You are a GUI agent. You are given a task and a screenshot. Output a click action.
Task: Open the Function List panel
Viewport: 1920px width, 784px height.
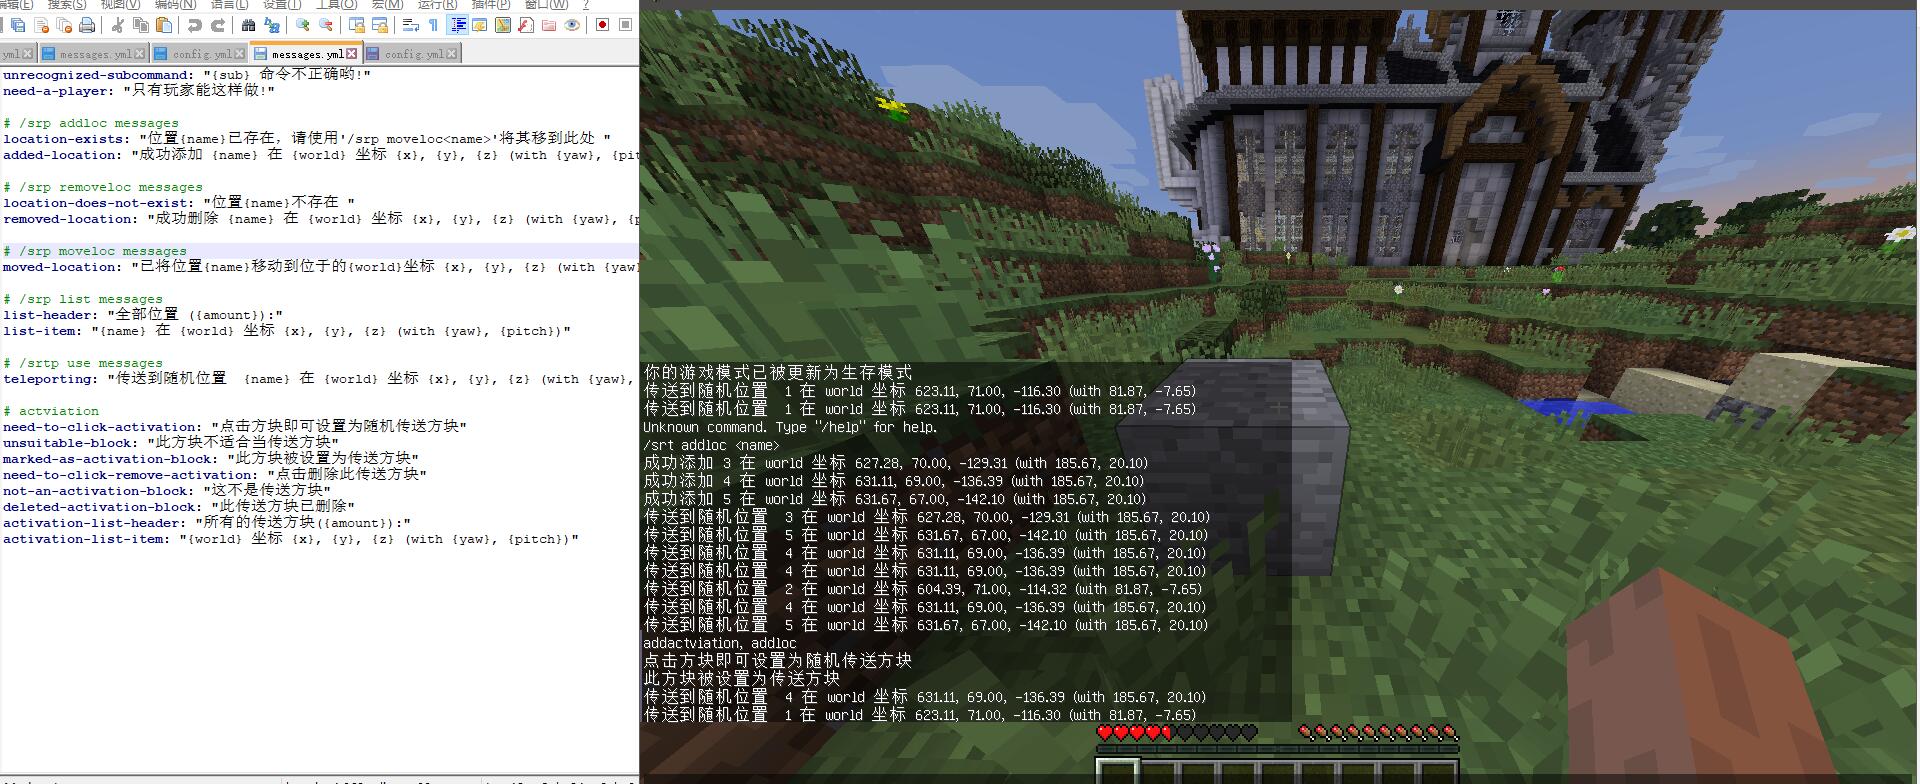tap(526, 25)
